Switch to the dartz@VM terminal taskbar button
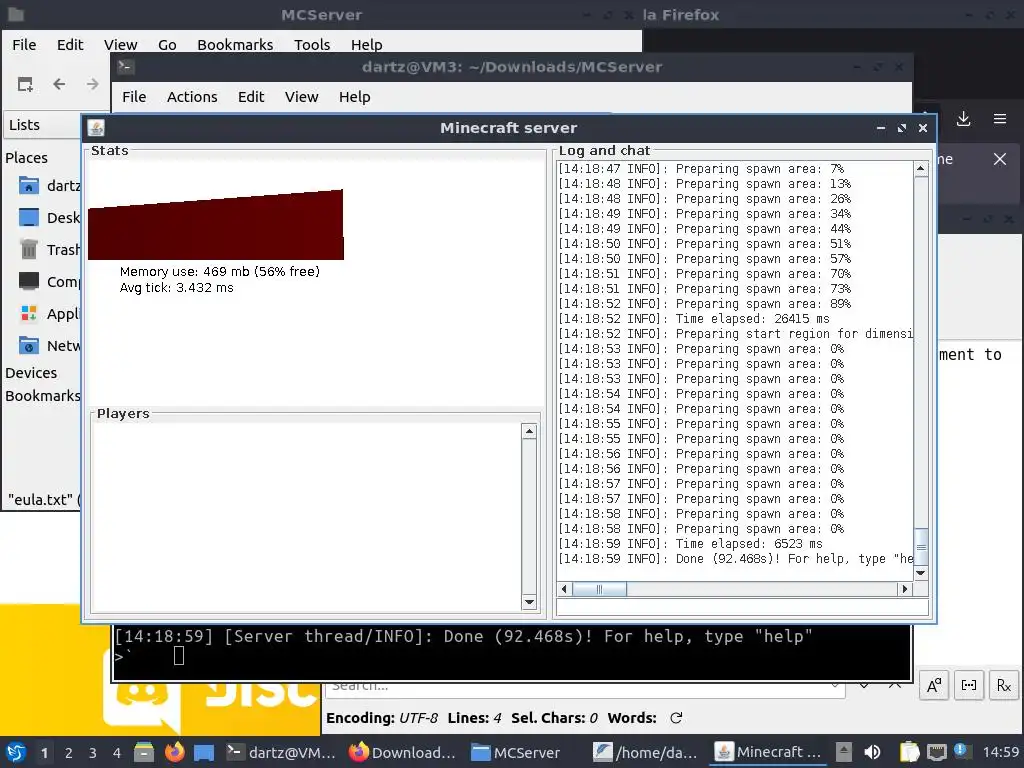The image size is (1024, 768). pyautogui.click(x=281, y=753)
